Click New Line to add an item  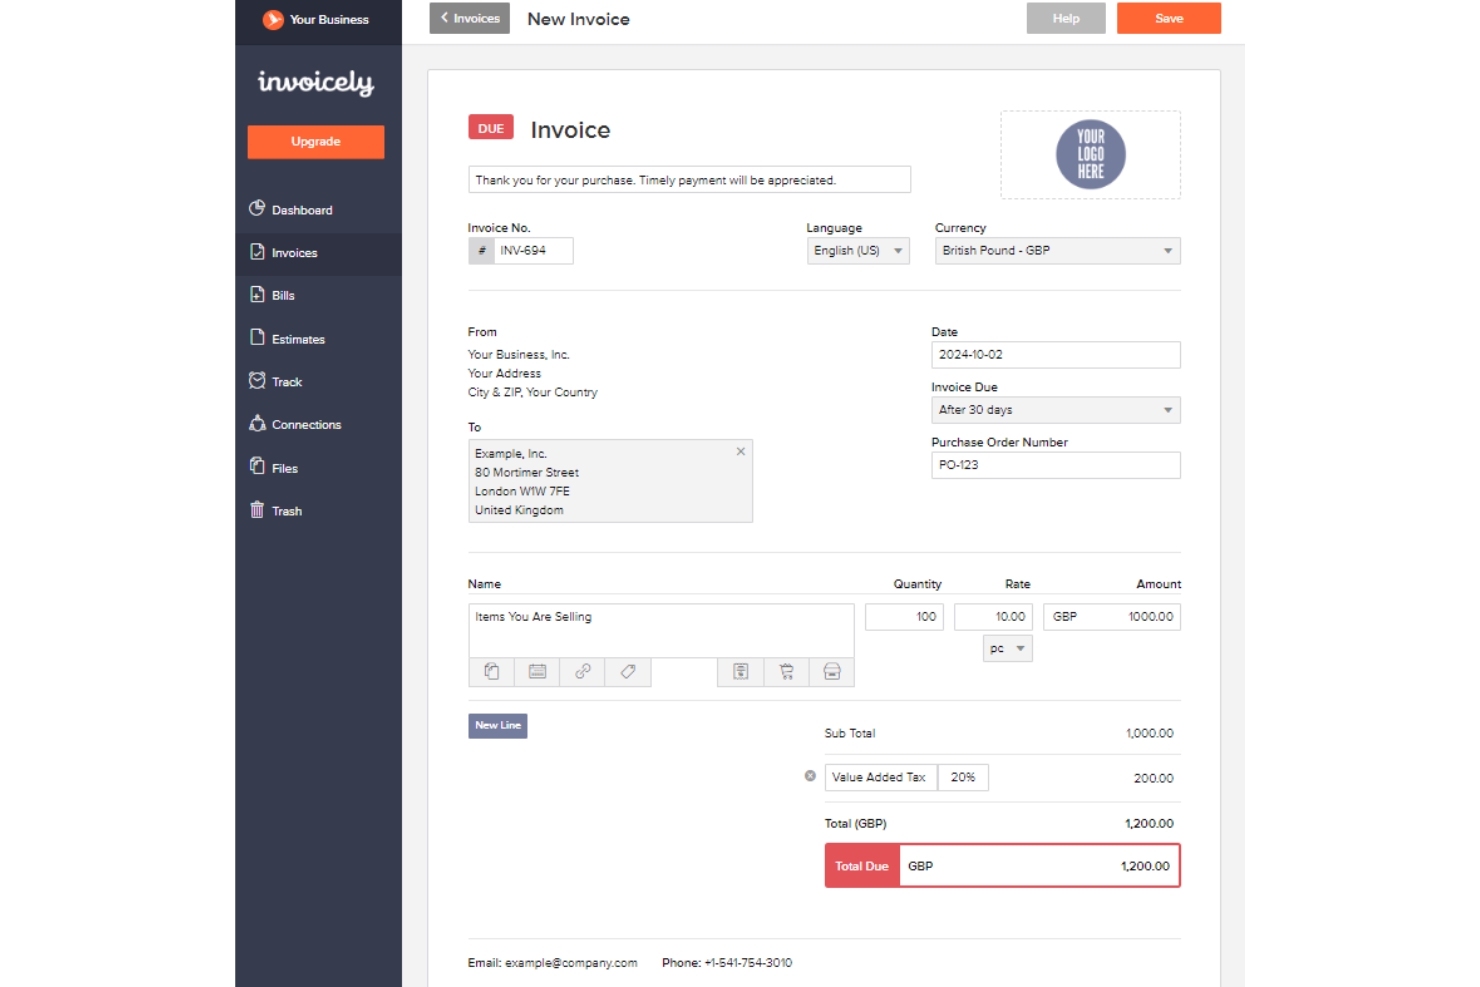497,725
